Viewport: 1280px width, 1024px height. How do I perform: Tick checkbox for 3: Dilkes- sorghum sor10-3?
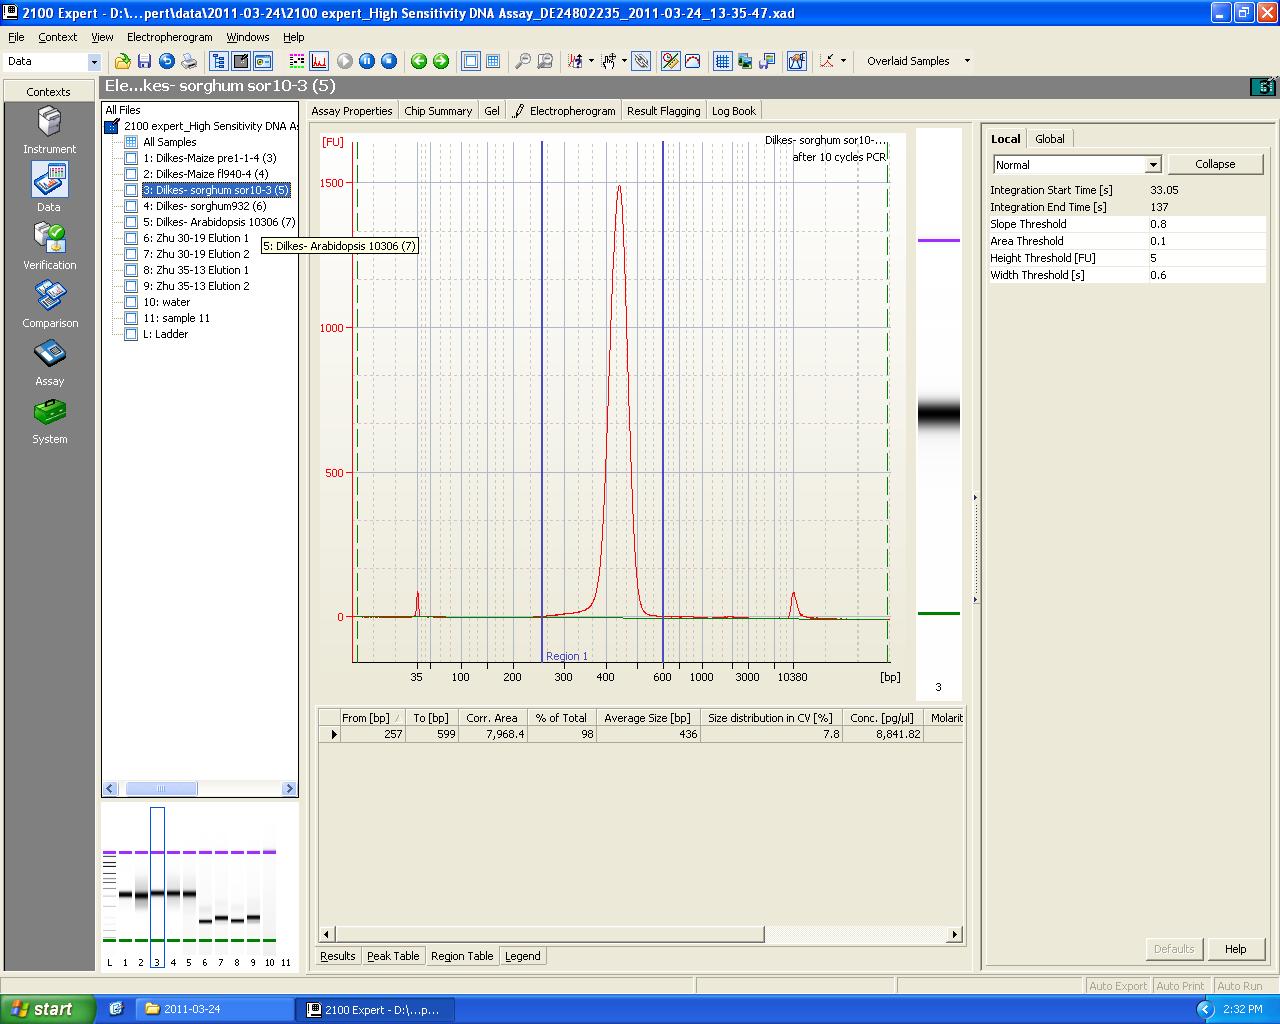point(131,190)
